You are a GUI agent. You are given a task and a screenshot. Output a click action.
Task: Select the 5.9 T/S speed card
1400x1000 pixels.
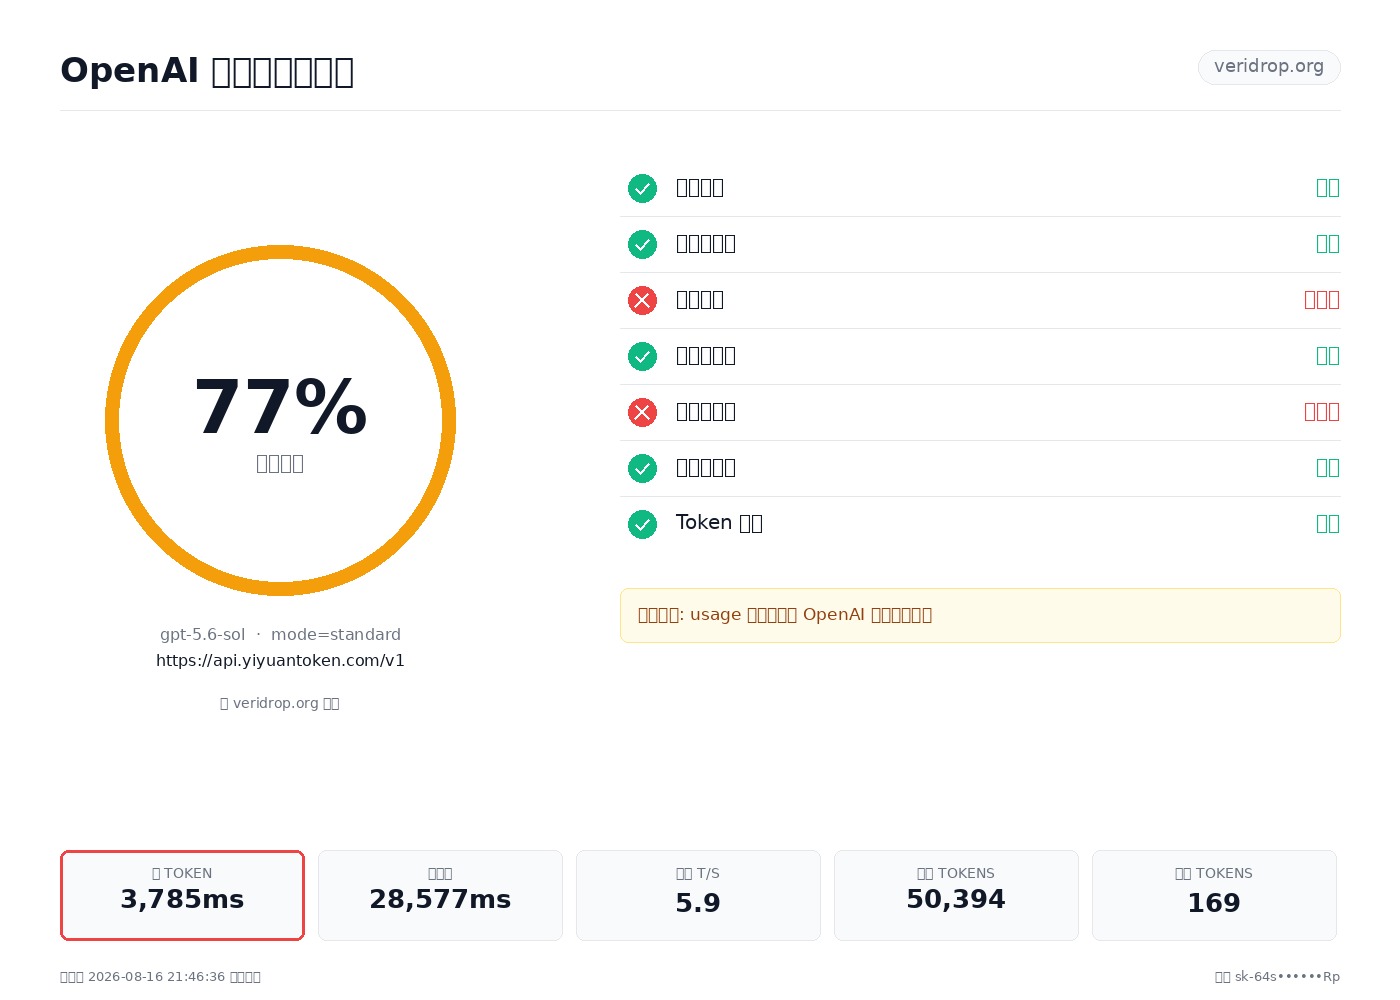click(698, 895)
